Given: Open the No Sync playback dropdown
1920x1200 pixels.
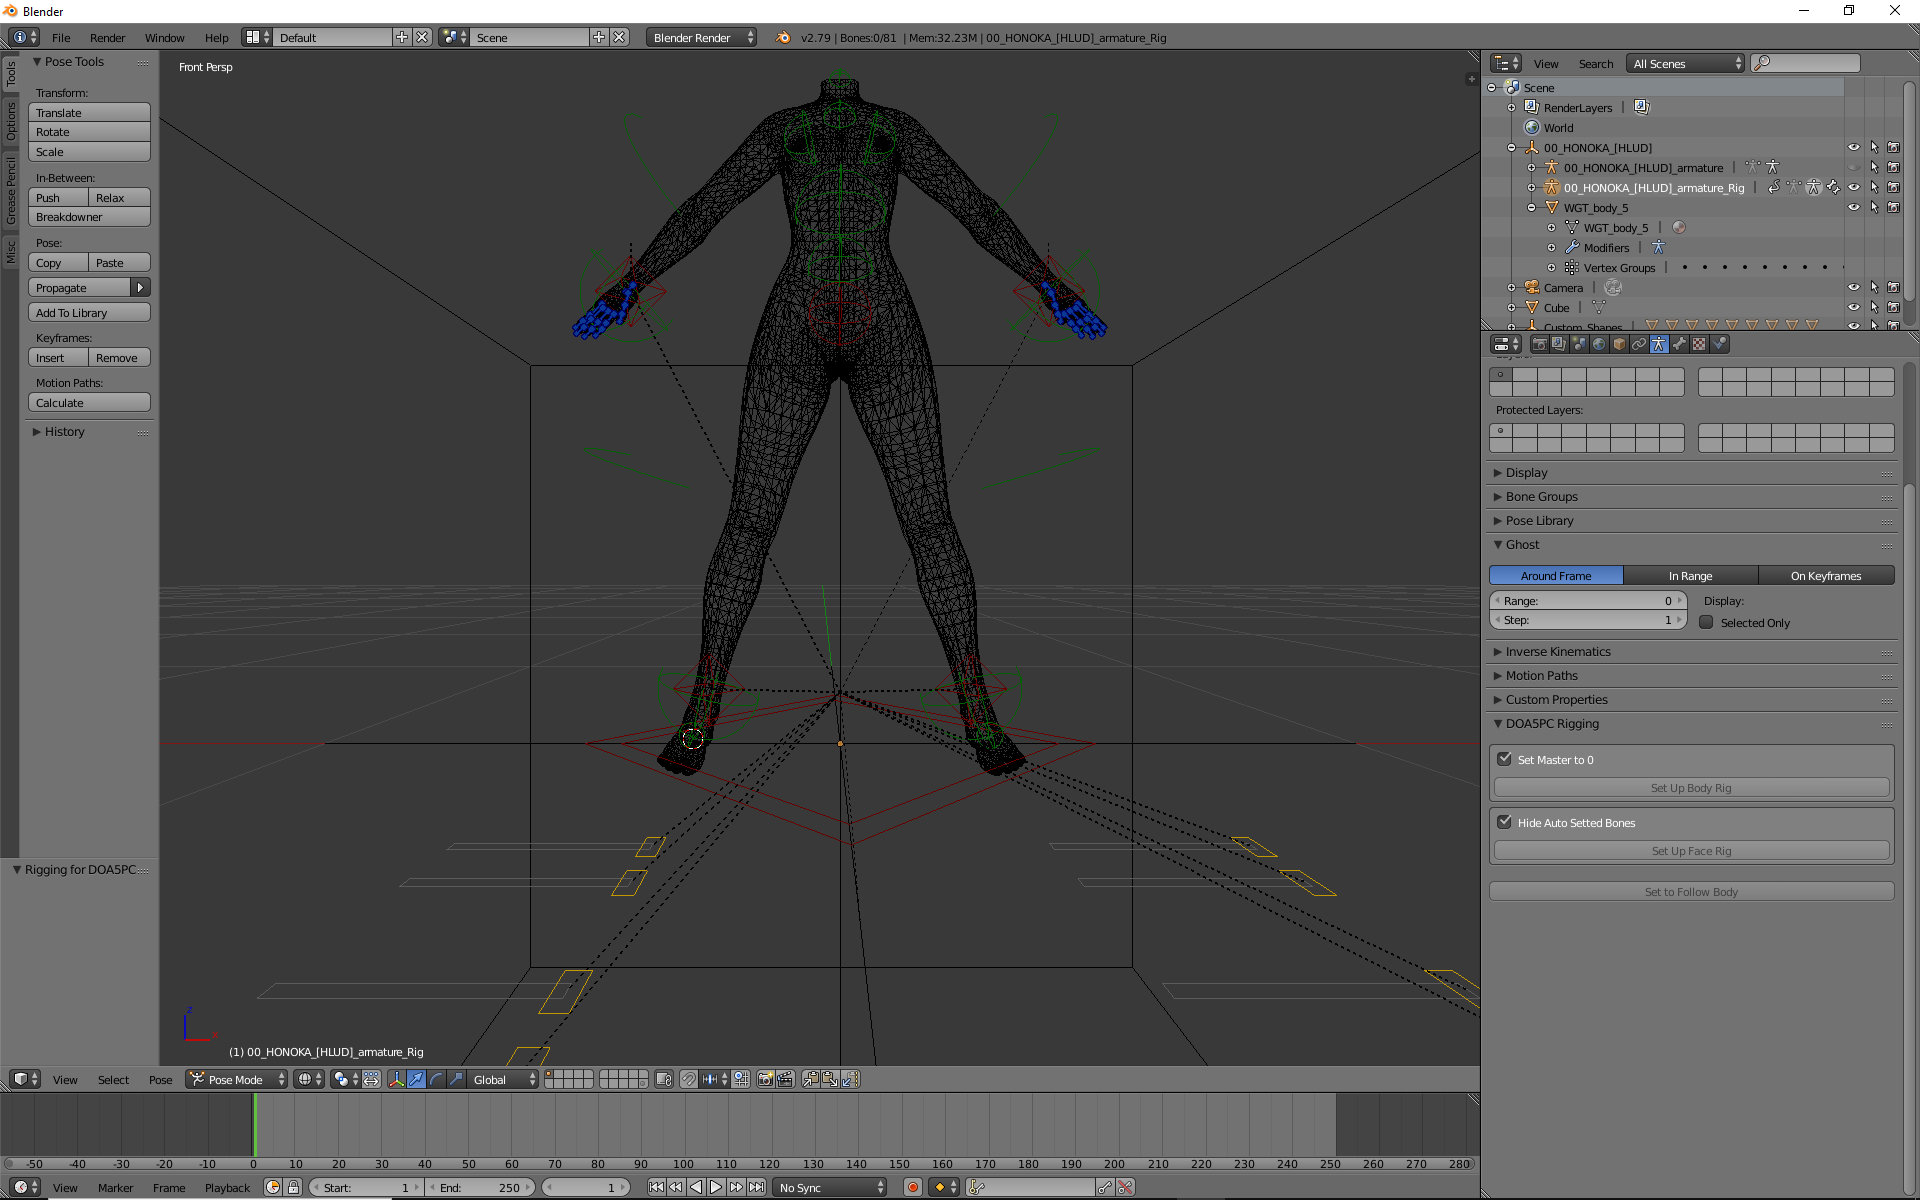Looking at the screenshot, I should pos(831,1187).
